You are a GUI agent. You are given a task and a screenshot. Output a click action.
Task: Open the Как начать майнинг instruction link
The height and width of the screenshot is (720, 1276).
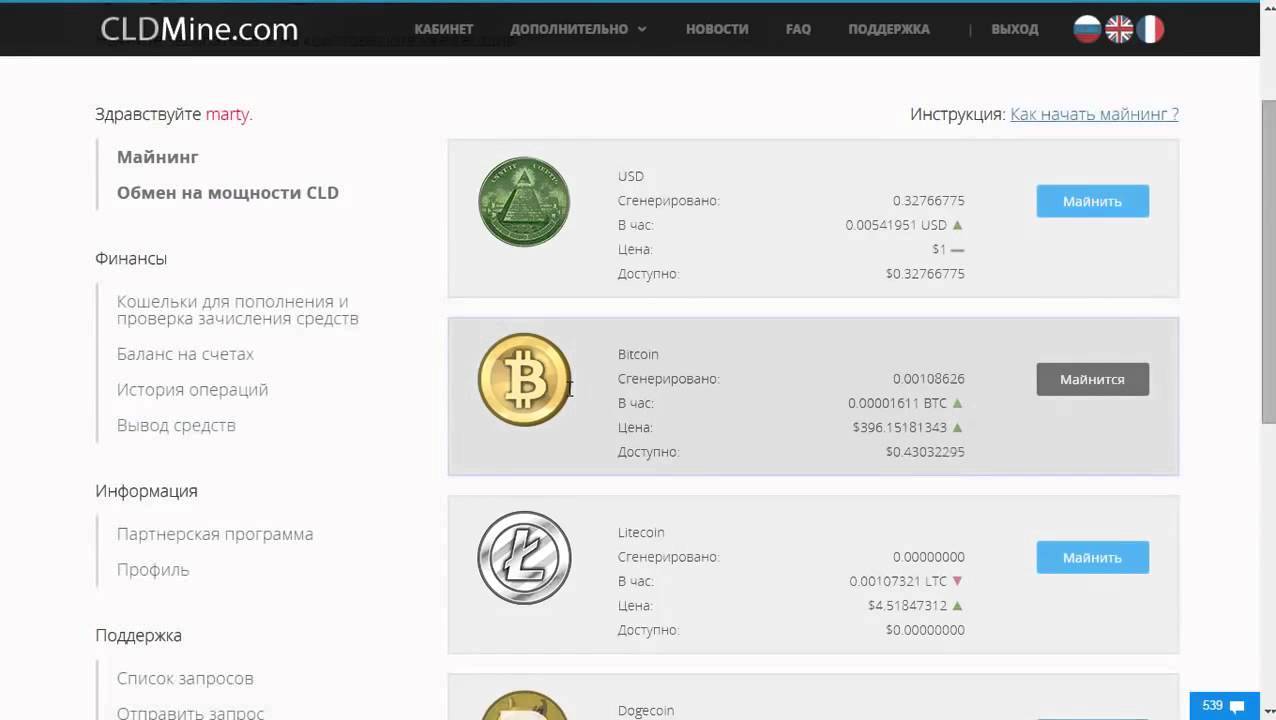coord(1094,114)
